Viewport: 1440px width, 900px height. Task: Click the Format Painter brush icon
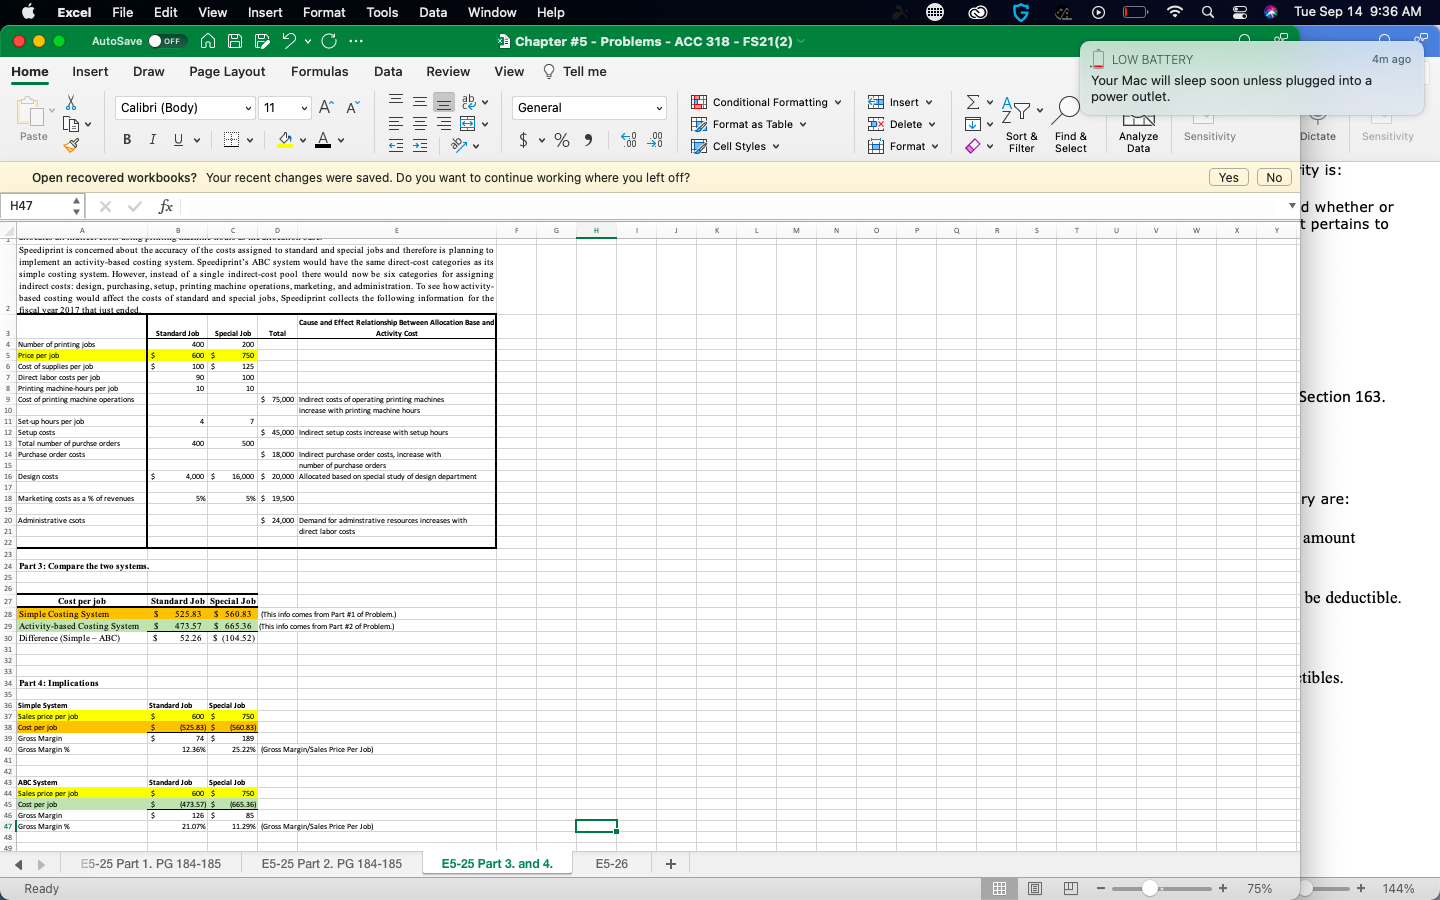71,145
